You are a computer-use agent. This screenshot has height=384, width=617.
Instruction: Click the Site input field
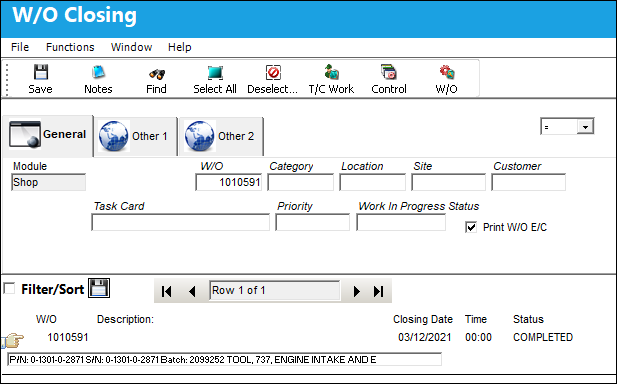click(449, 183)
